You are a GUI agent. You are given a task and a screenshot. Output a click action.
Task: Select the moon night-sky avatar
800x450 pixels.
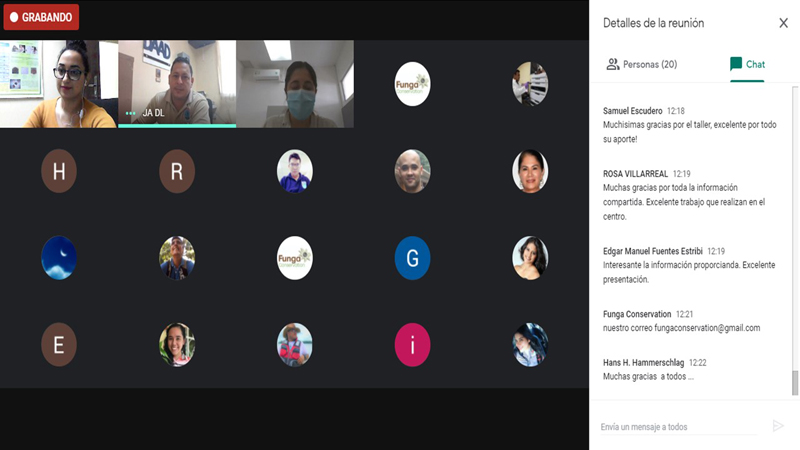point(59,258)
